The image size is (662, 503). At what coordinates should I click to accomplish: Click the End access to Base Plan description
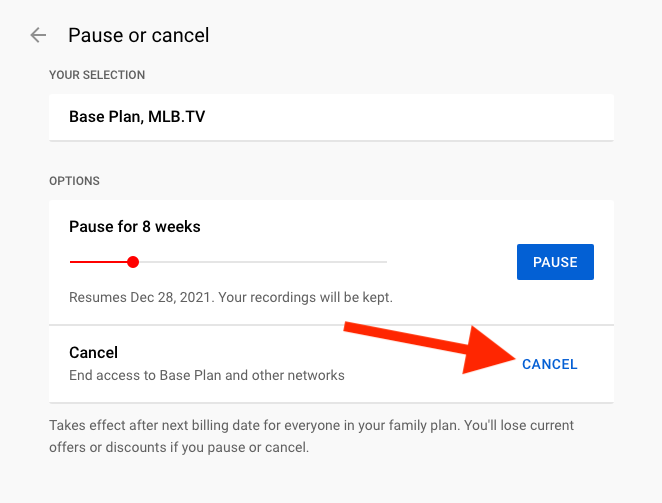point(206,376)
